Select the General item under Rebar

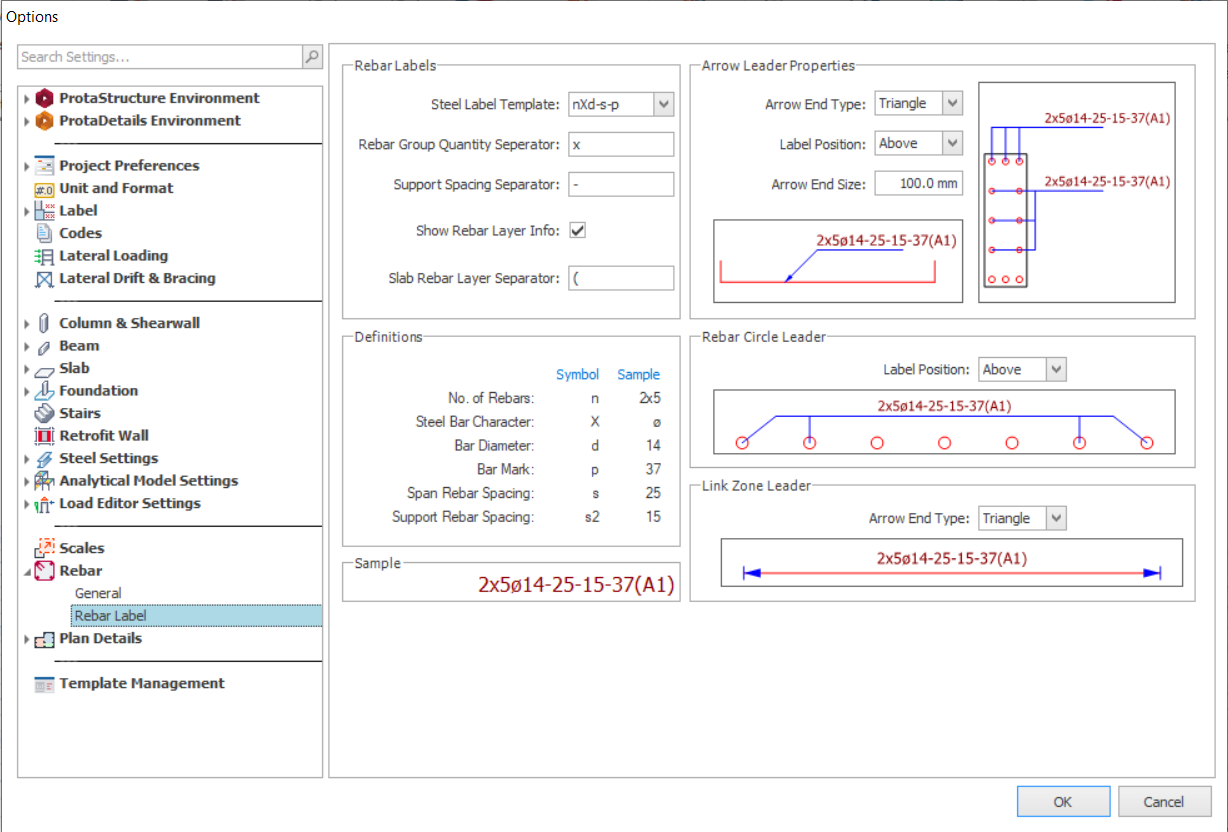point(98,593)
